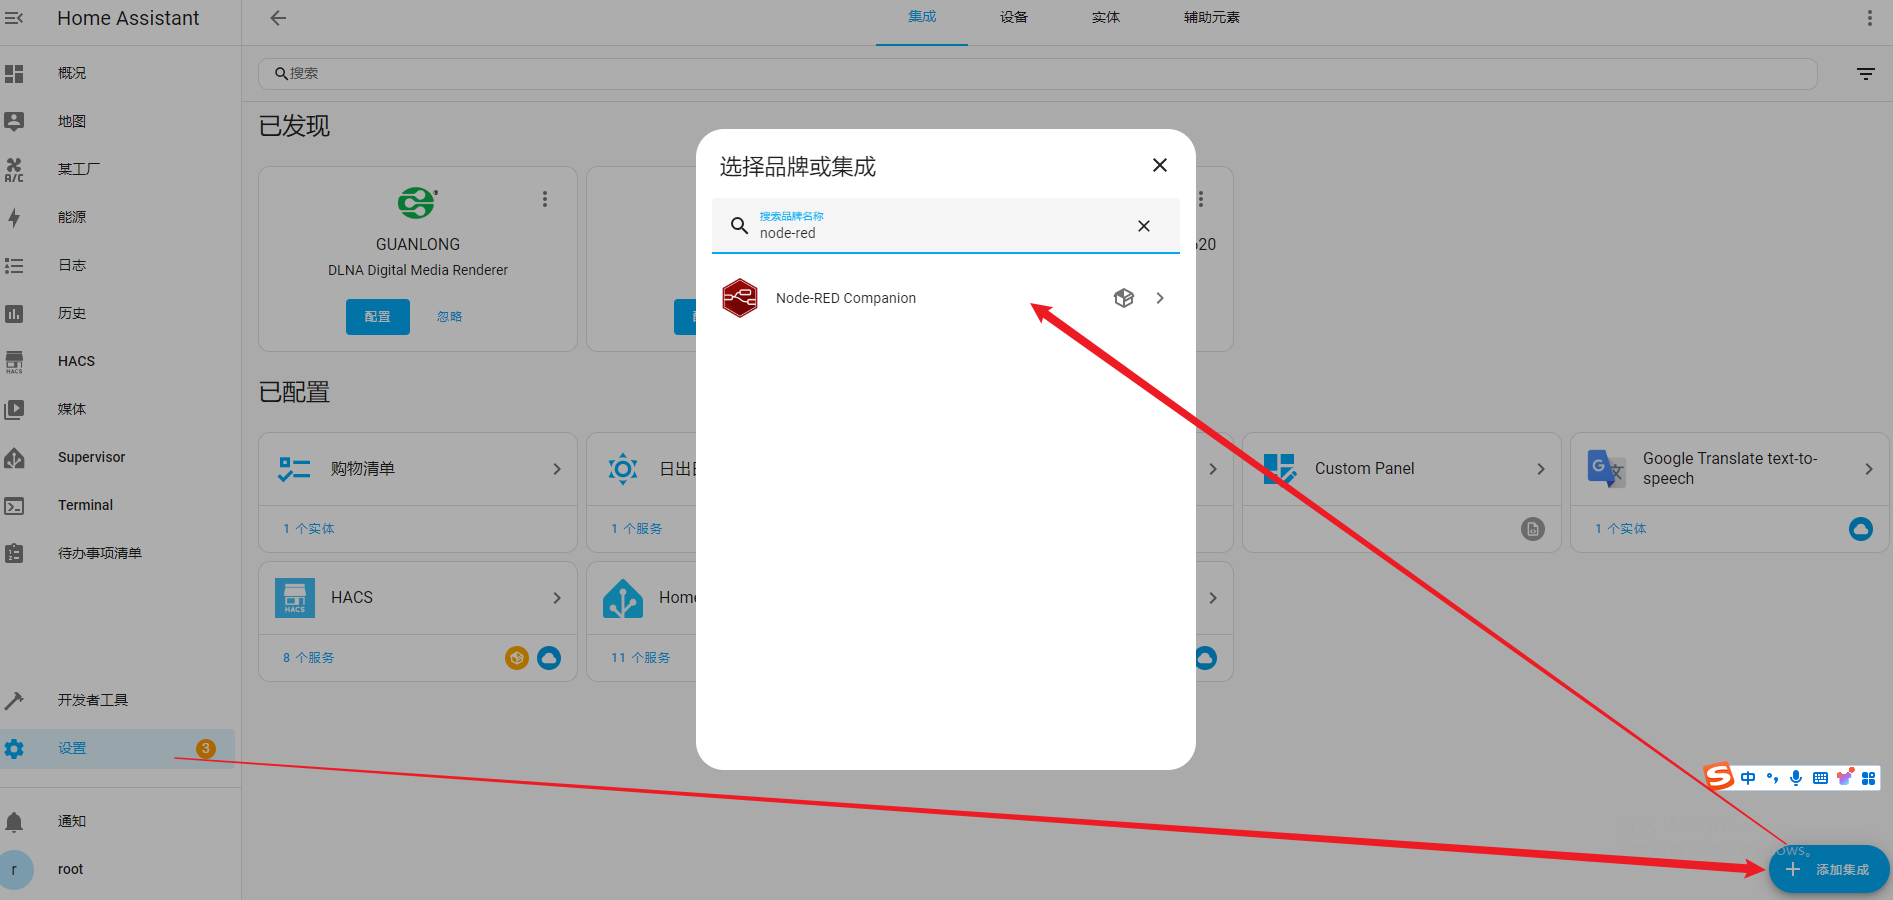Close the 选择品牌或集成 dialog
The image size is (1893, 900).
click(x=1160, y=165)
